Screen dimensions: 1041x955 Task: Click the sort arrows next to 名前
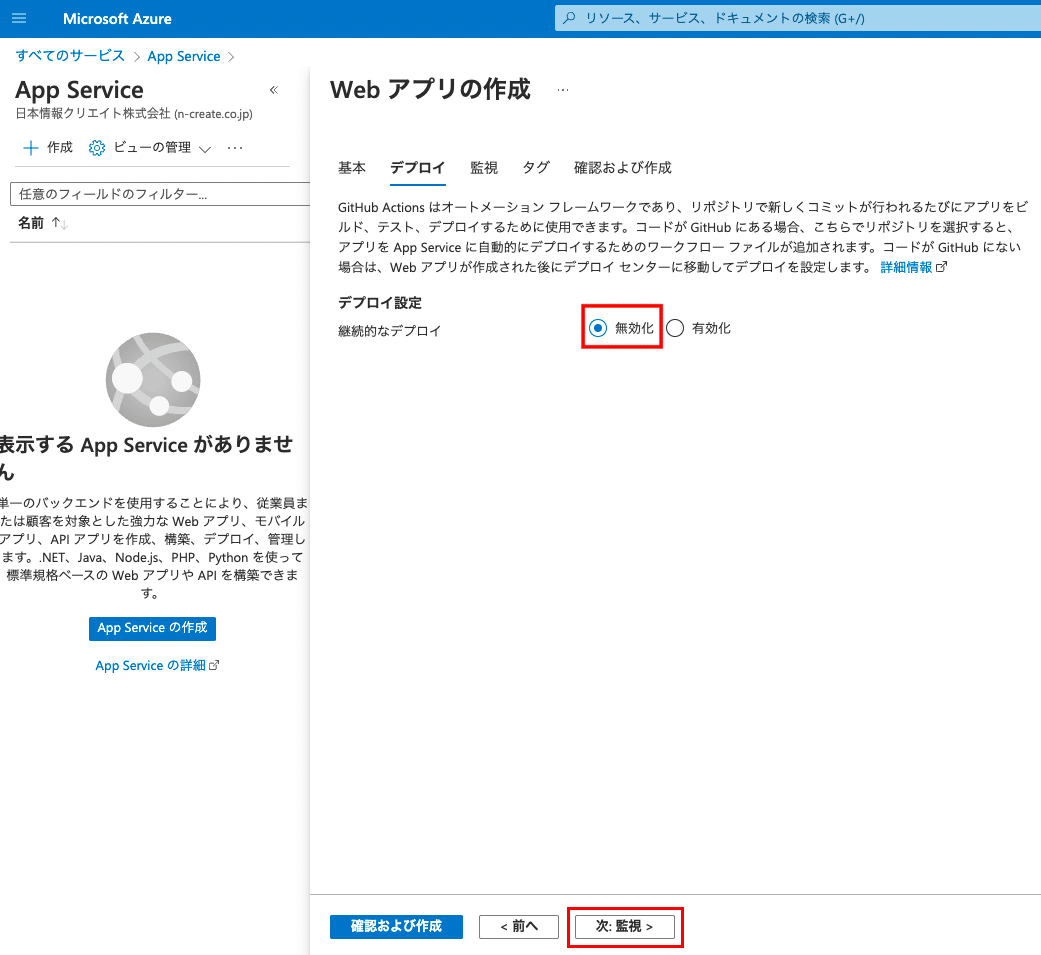59,224
